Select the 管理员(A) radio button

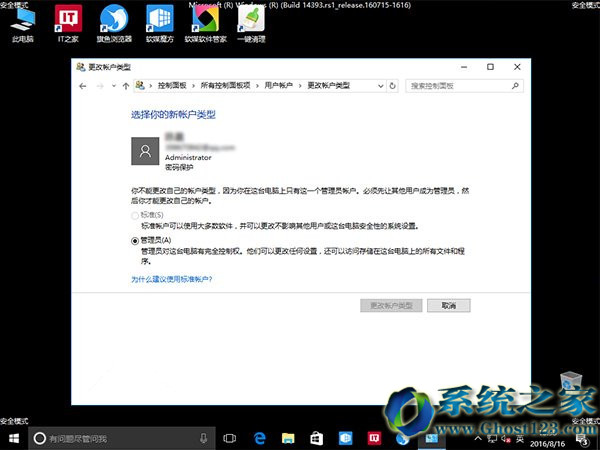click(x=136, y=241)
